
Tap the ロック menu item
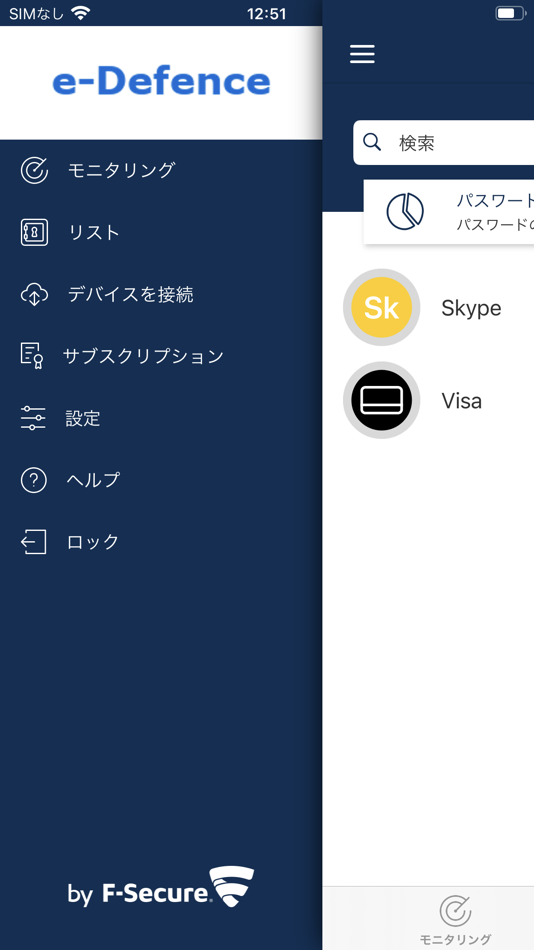point(93,542)
